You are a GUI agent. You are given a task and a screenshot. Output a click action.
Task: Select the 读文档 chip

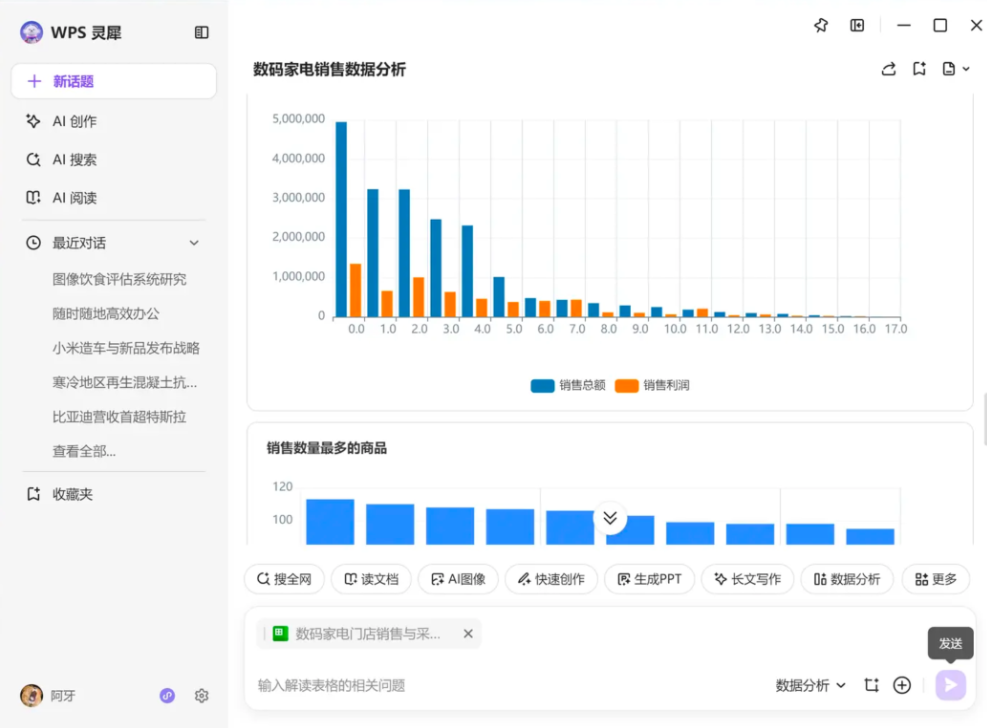click(x=371, y=579)
